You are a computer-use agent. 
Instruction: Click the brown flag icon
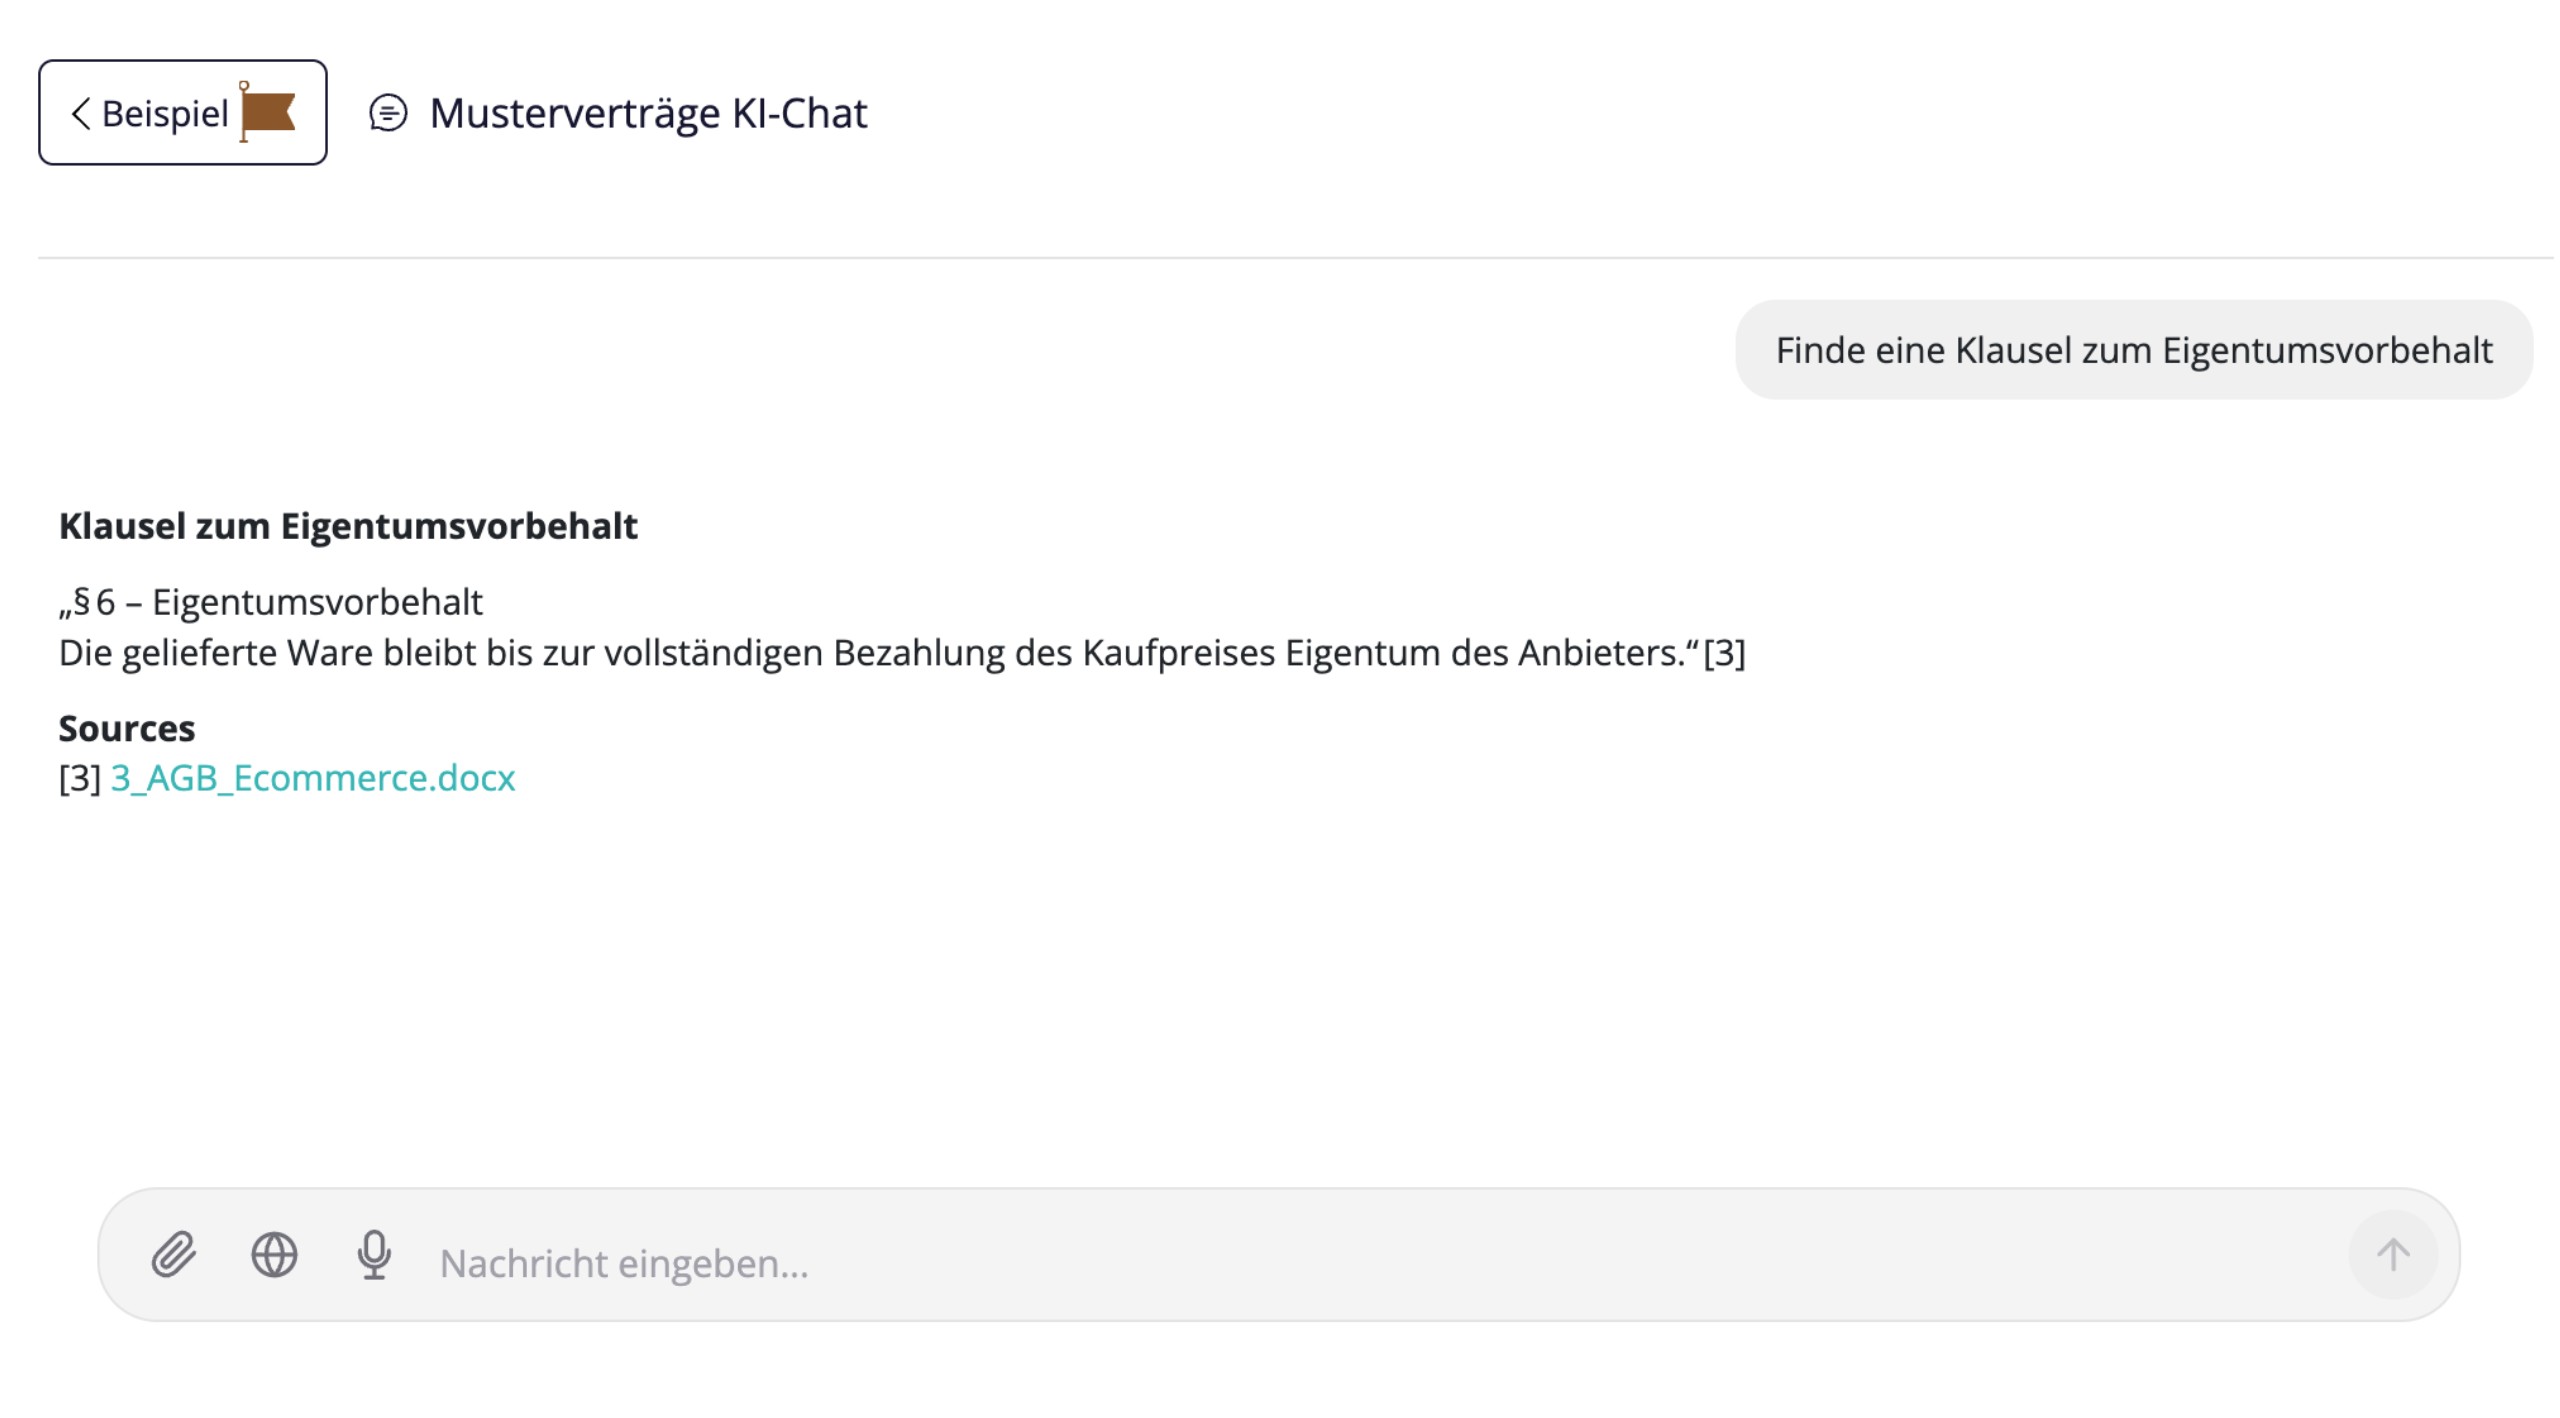tap(267, 112)
